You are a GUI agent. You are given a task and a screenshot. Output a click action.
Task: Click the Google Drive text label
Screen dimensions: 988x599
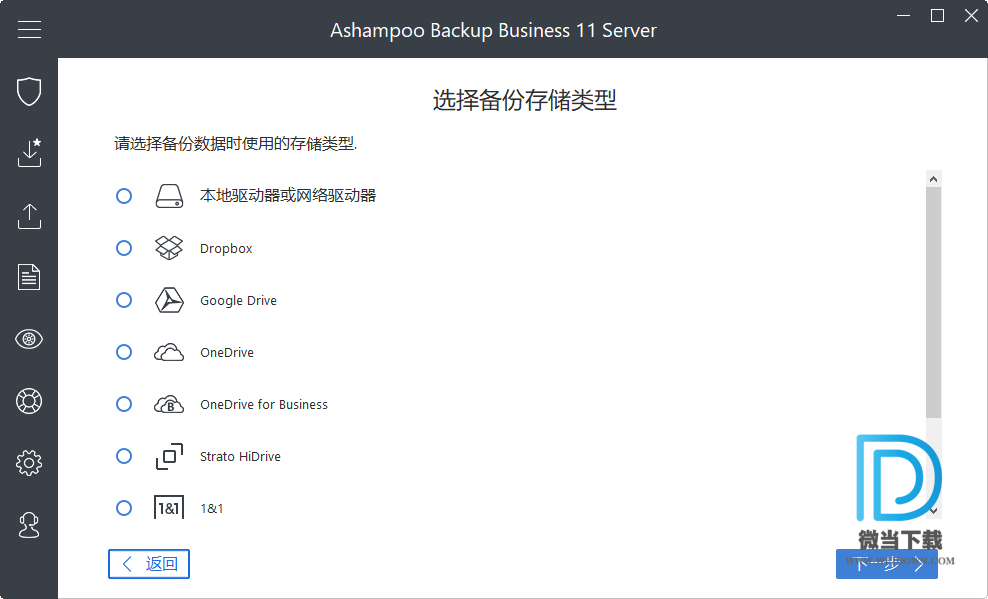tap(238, 300)
